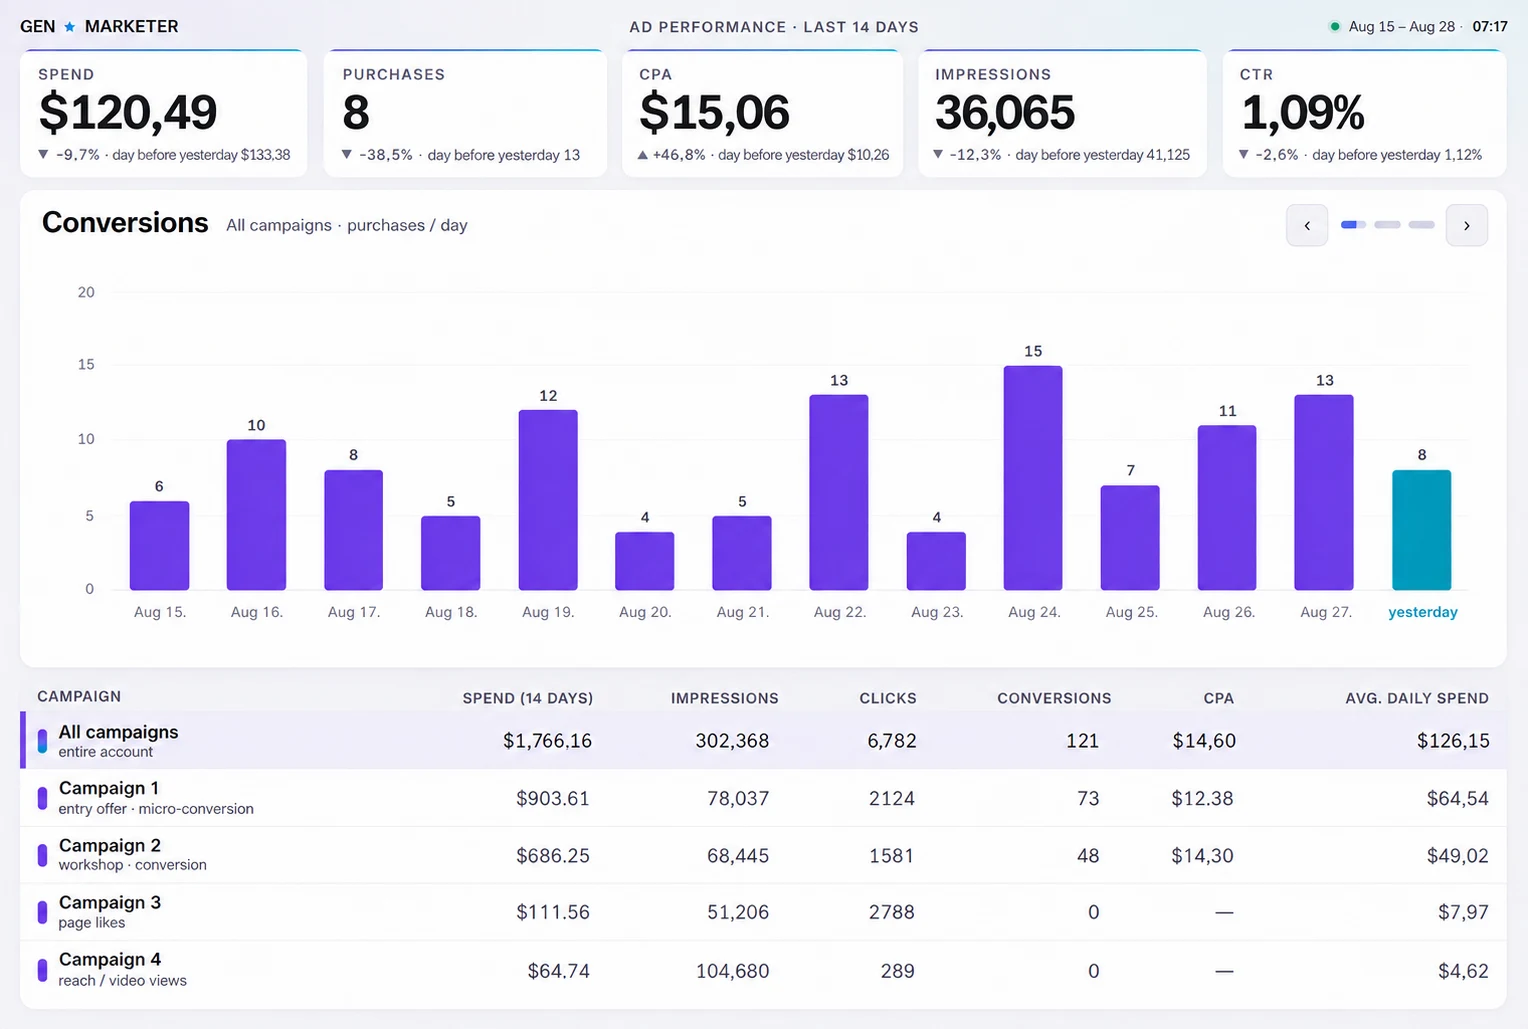Sort by 'CPA' table column header
This screenshot has height=1029, width=1528.
tap(1219, 698)
